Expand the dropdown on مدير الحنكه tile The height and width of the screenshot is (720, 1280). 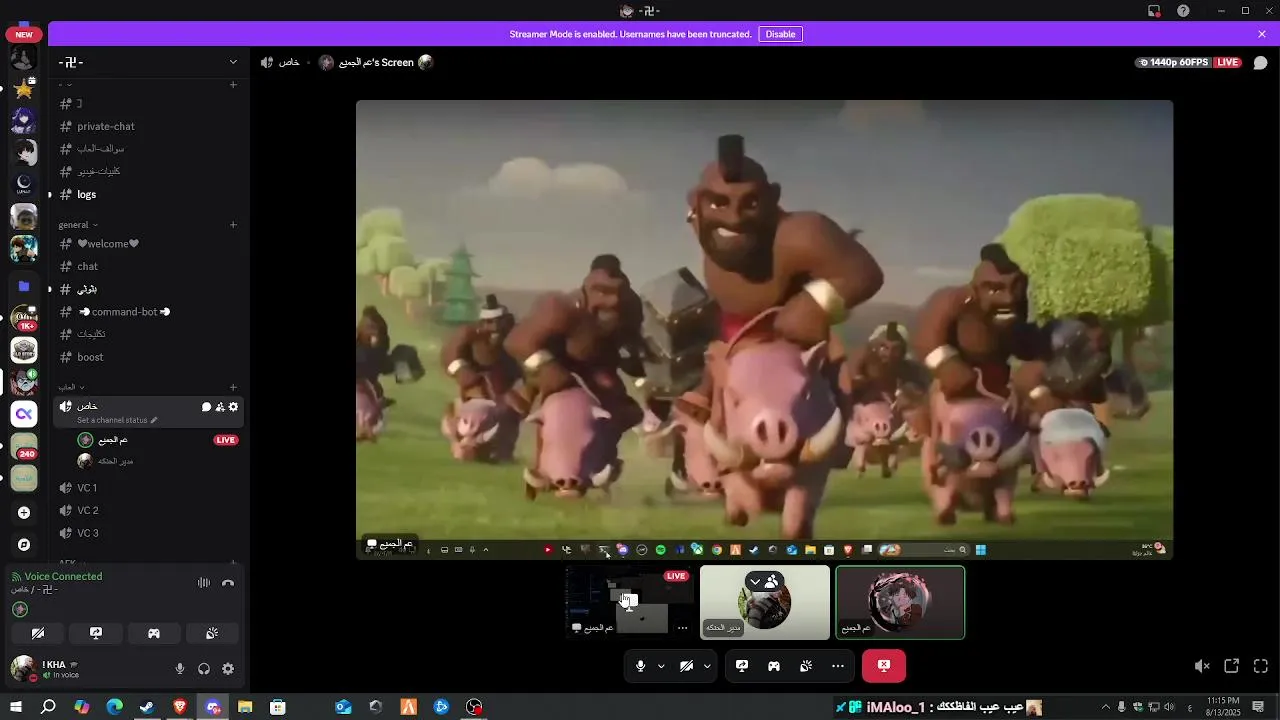[x=756, y=581]
